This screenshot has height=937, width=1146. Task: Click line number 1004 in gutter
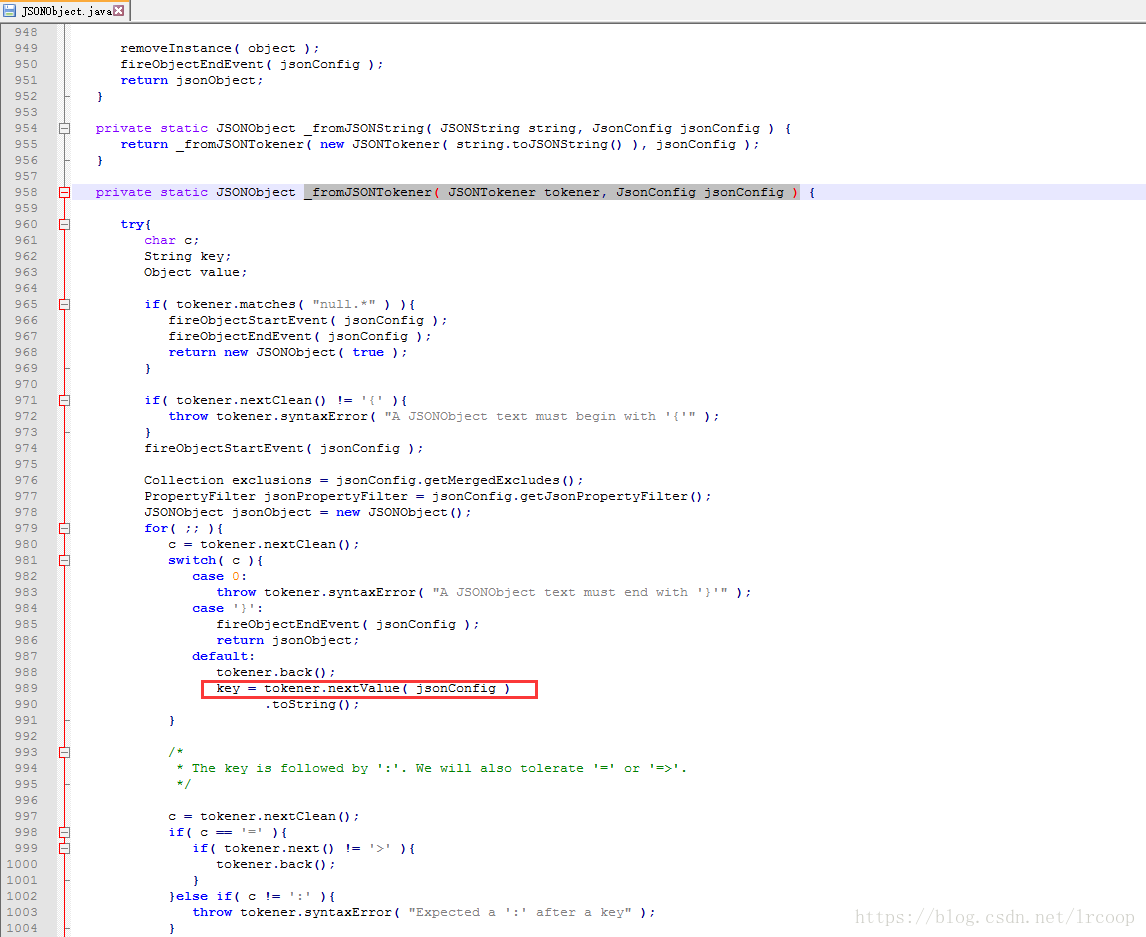click(22, 928)
